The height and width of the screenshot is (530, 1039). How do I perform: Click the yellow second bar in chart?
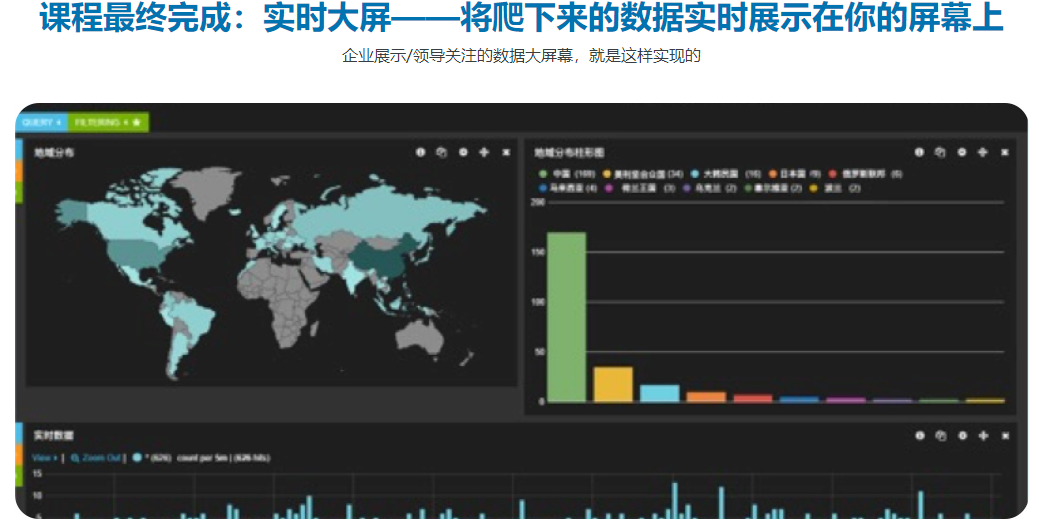(x=613, y=384)
